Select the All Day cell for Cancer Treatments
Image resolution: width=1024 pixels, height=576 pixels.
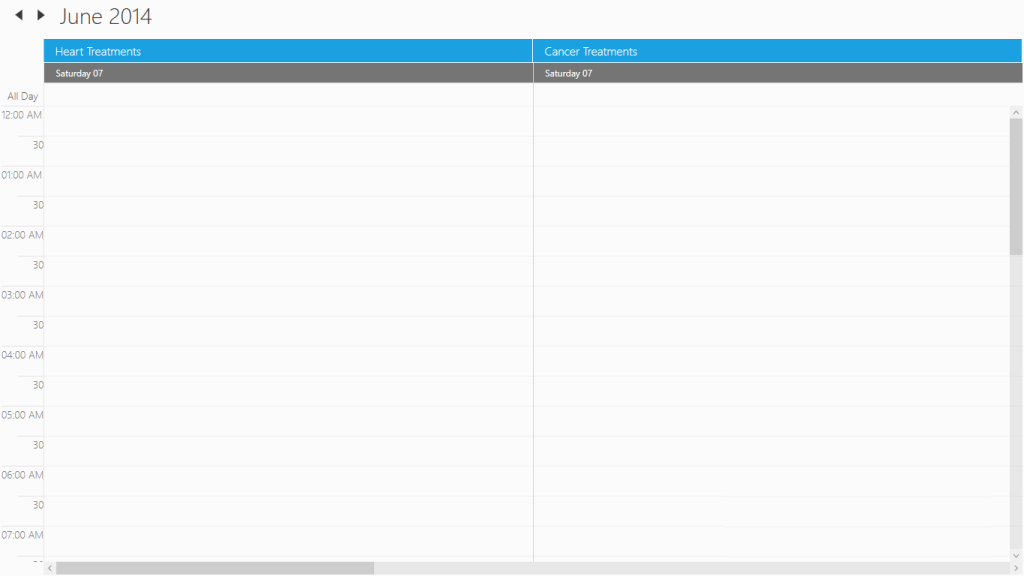pyautogui.click(x=770, y=96)
